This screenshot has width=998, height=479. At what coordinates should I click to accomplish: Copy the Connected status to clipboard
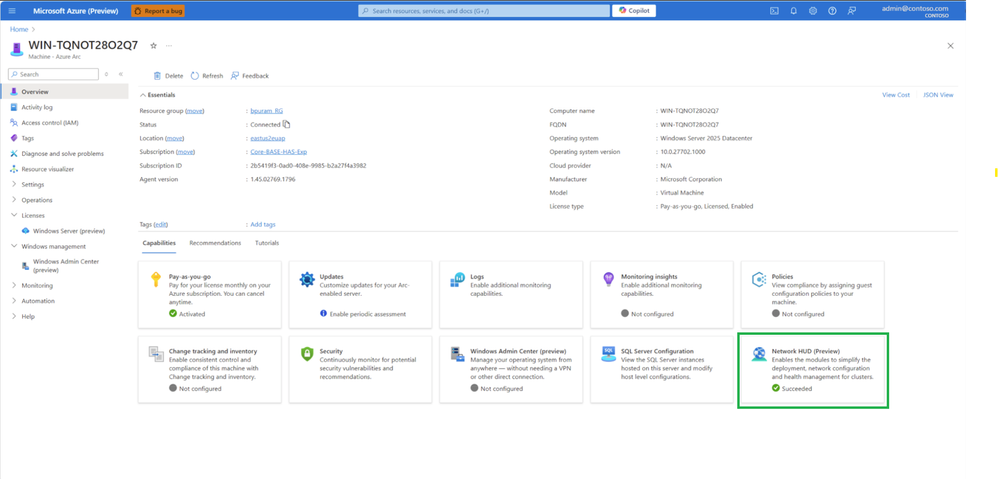(286, 125)
